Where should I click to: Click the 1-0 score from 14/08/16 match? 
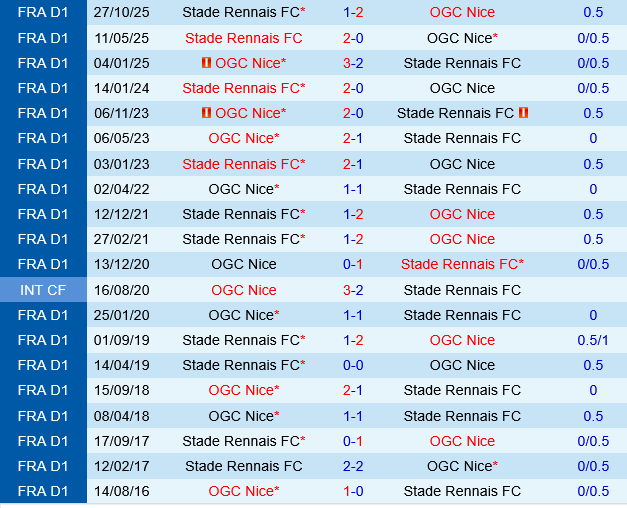353,491
